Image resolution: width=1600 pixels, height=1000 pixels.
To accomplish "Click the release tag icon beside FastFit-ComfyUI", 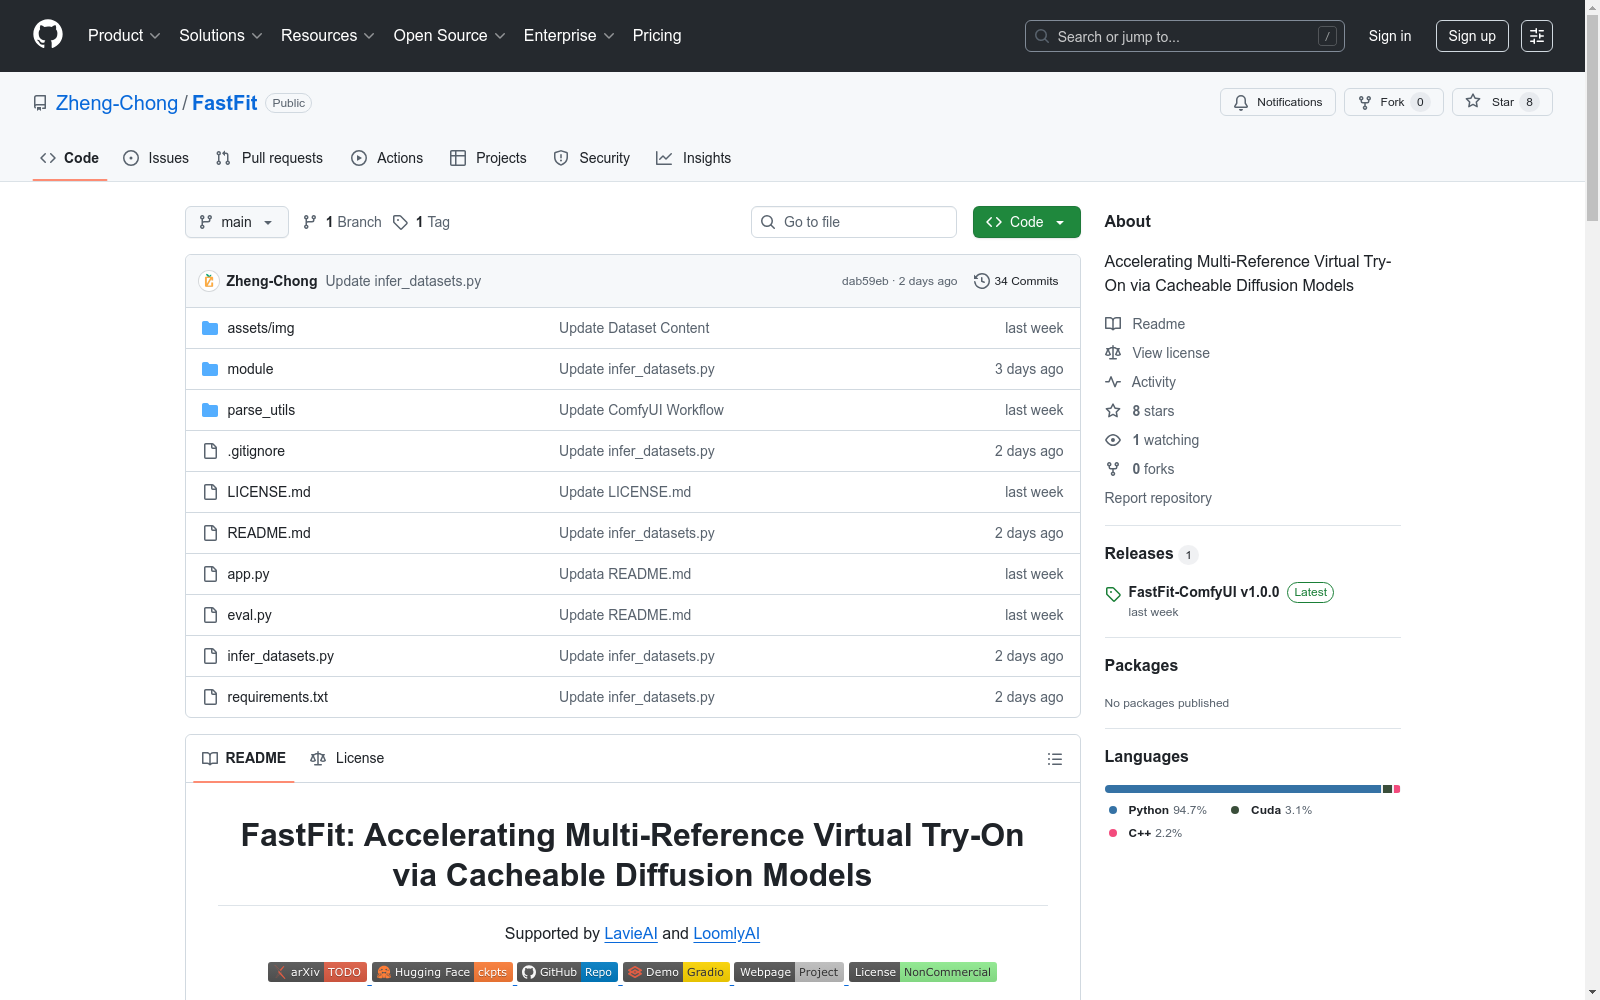I will (x=1113, y=594).
